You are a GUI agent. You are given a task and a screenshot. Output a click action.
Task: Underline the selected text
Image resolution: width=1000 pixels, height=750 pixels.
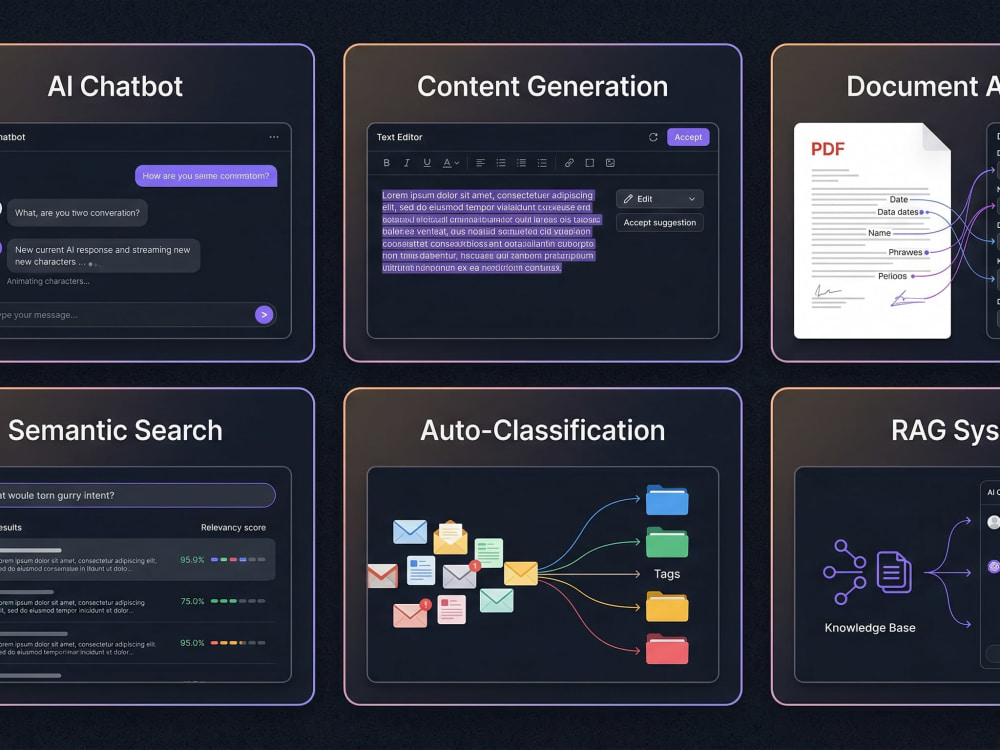427,163
